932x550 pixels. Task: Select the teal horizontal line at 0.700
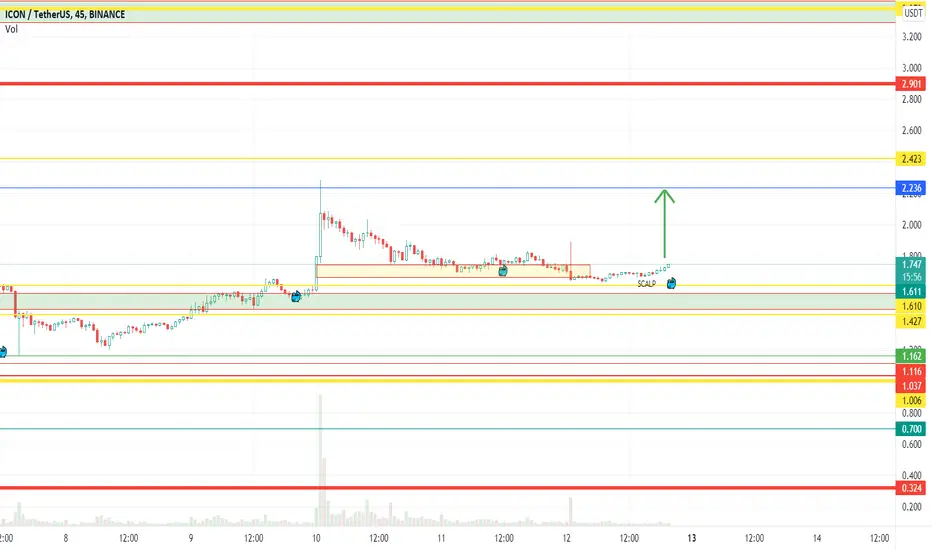(x=448, y=429)
